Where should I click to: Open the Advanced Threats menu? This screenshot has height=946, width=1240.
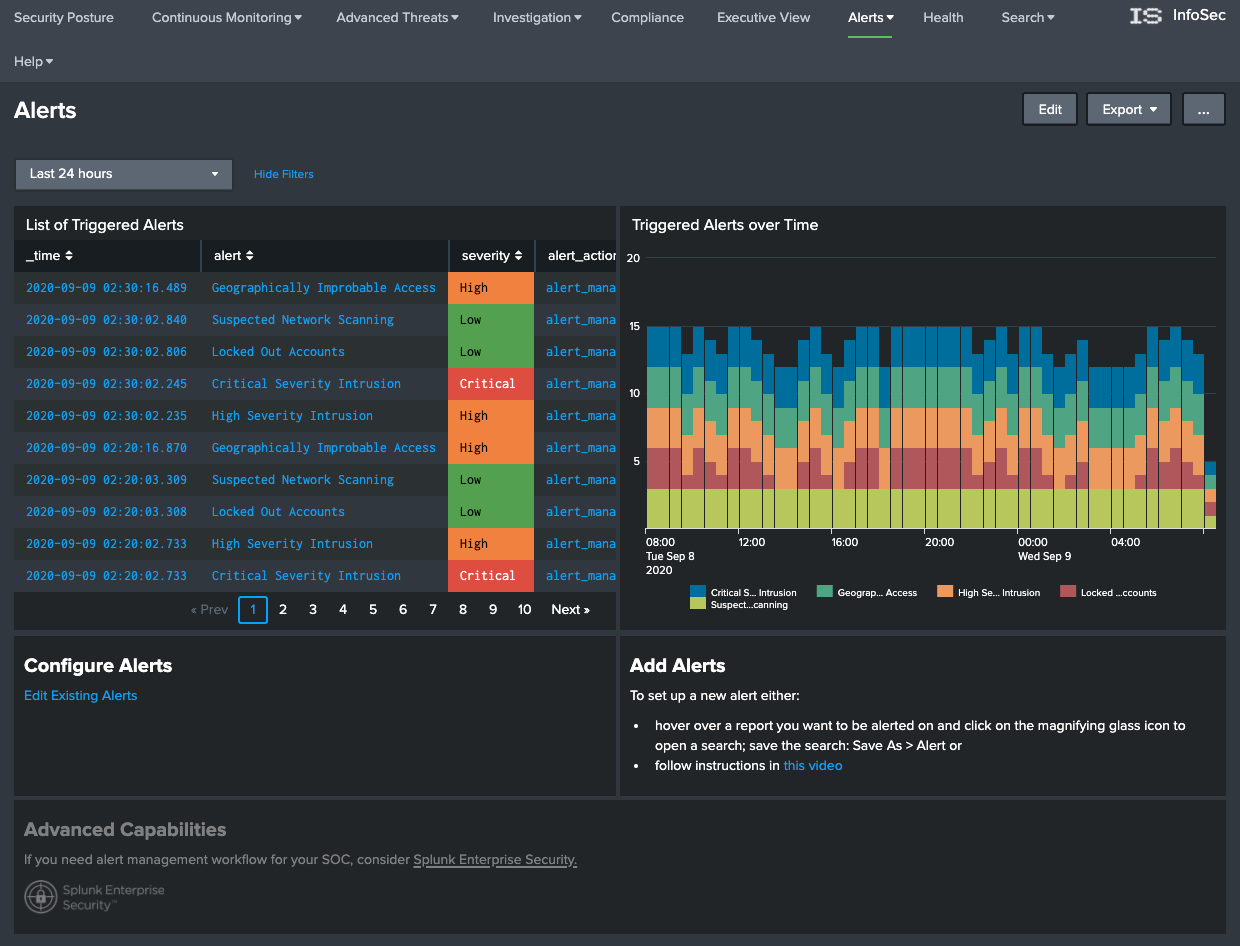click(x=396, y=17)
